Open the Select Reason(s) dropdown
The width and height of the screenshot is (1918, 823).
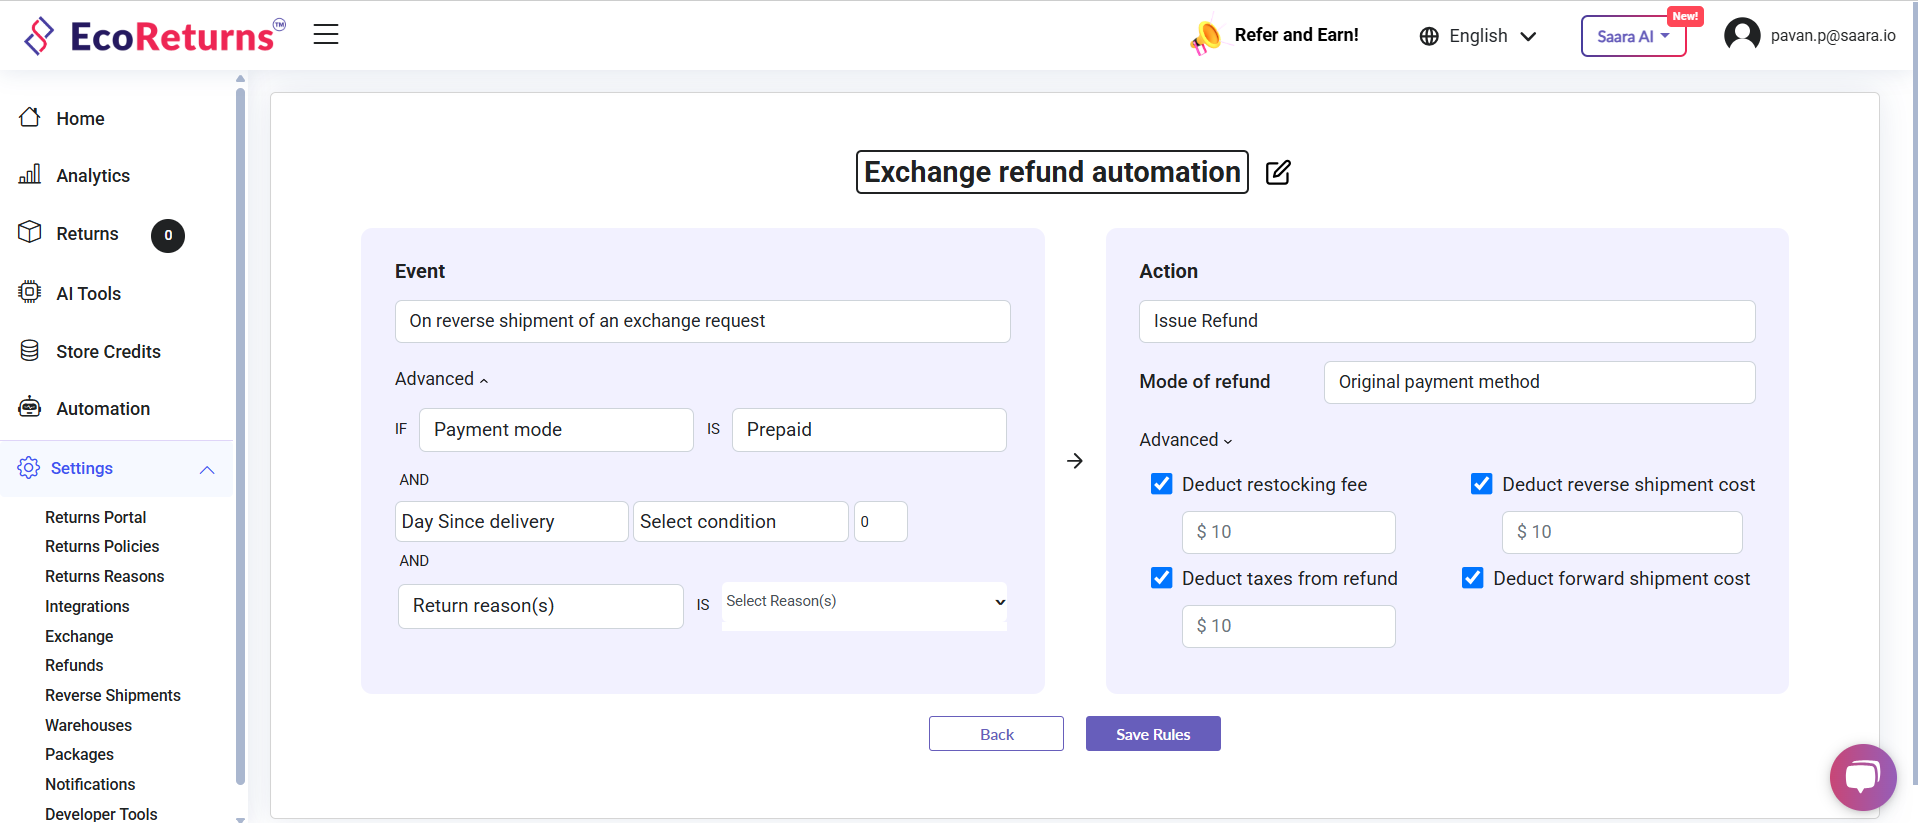click(864, 602)
